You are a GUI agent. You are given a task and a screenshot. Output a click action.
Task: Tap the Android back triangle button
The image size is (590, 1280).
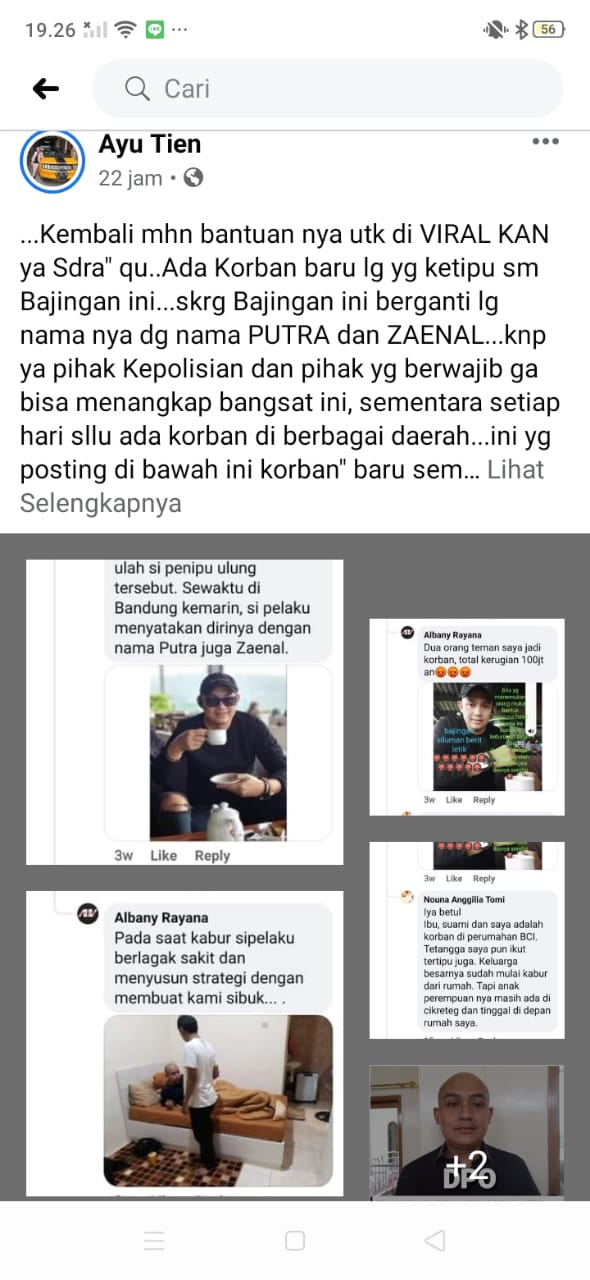[434, 1241]
